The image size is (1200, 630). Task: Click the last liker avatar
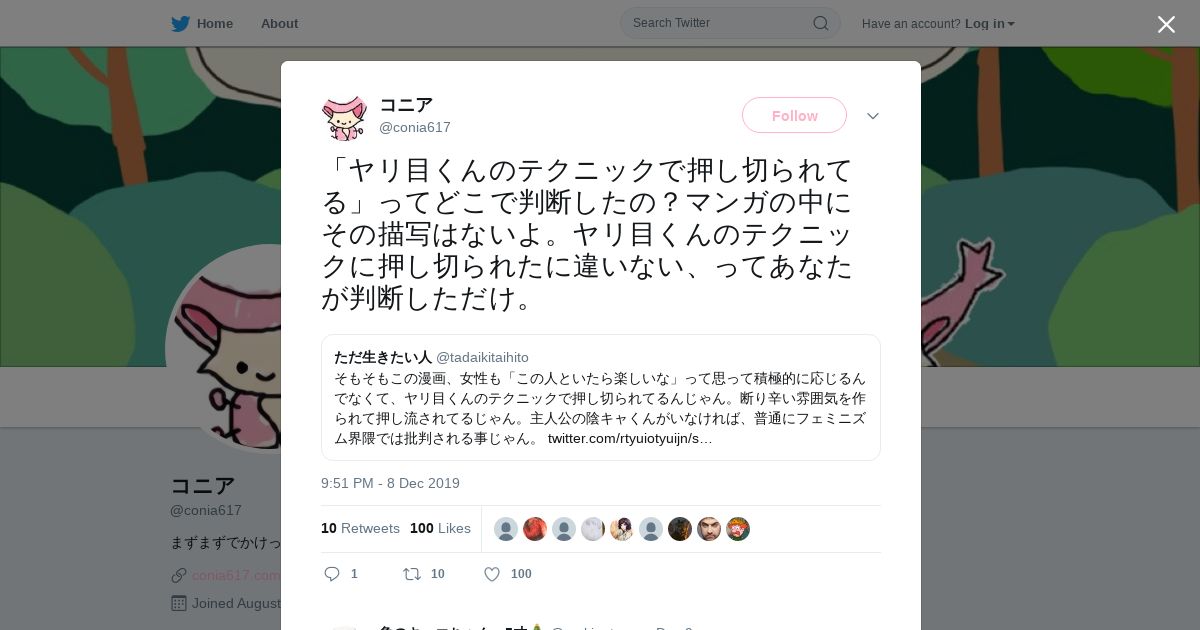click(x=738, y=529)
